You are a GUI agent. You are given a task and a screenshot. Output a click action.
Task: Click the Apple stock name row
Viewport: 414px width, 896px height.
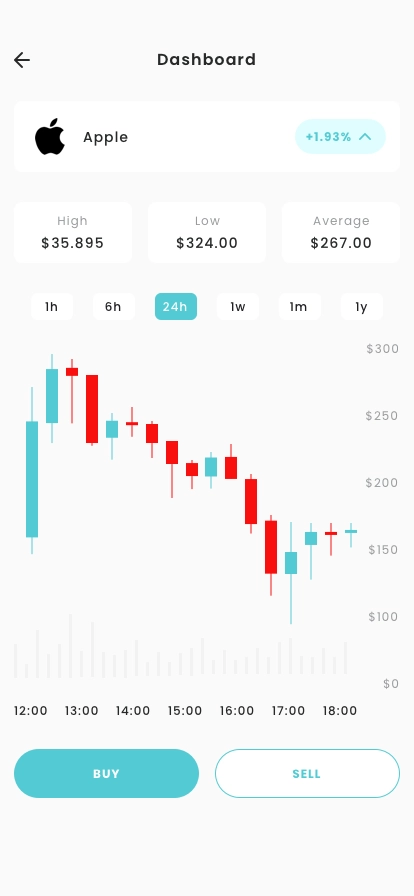tap(207, 137)
